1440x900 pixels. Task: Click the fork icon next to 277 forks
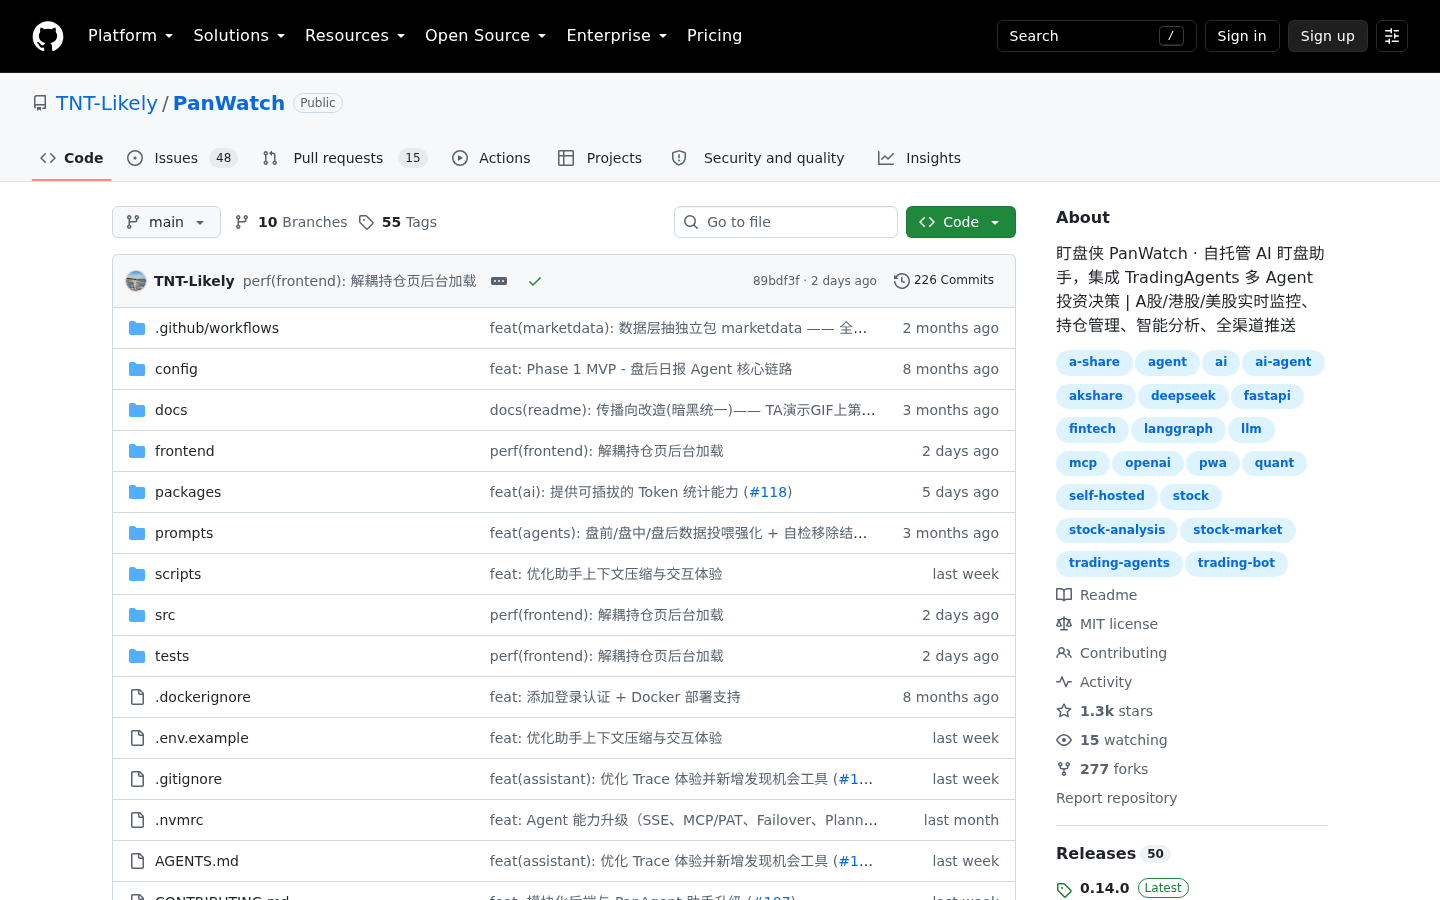(x=1064, y=769)
